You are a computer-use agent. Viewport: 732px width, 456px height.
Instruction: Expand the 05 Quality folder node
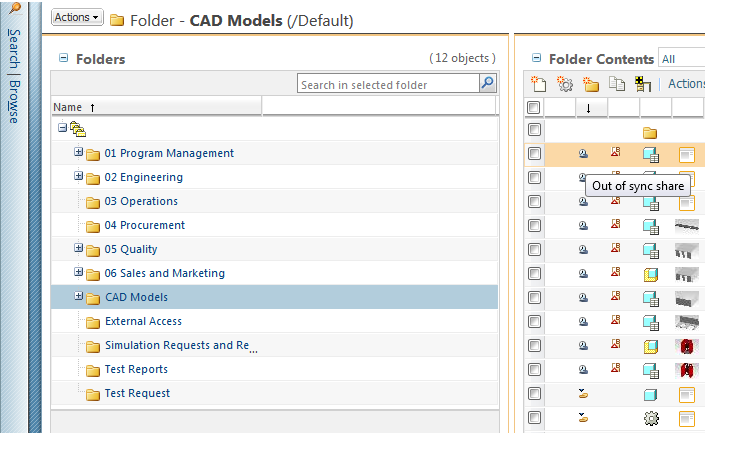(x=78, y=248)
